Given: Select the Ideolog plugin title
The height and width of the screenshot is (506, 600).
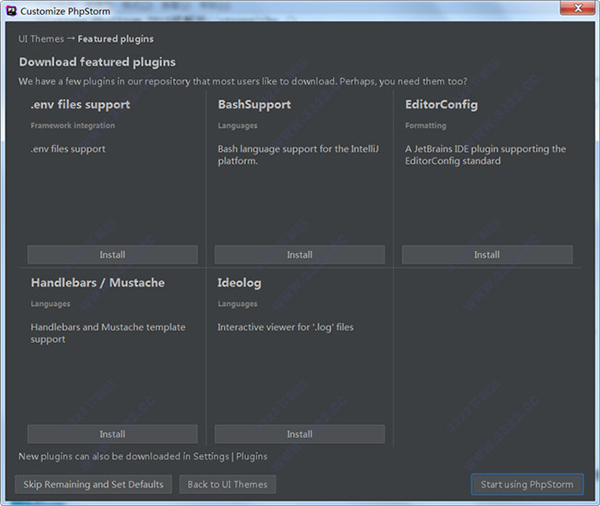Looking at the screenshot, I should [x=240, y=283].
